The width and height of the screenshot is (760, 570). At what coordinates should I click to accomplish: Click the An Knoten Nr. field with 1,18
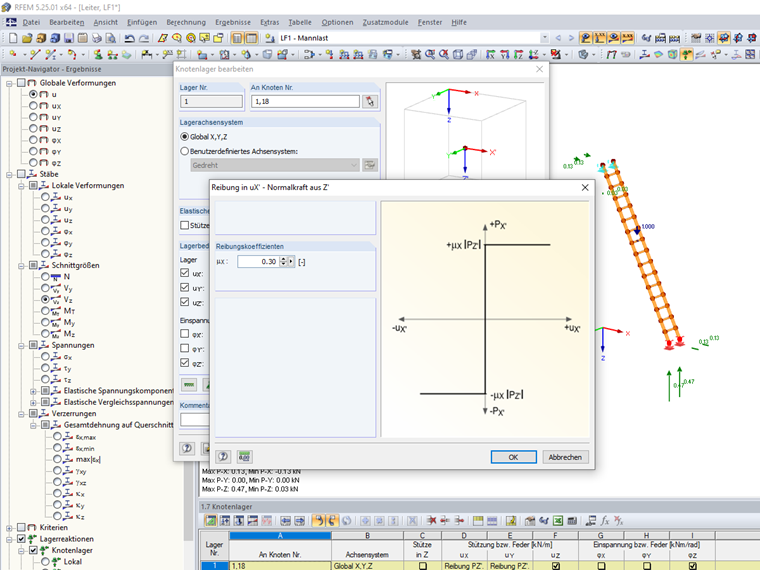pos(305,101)
